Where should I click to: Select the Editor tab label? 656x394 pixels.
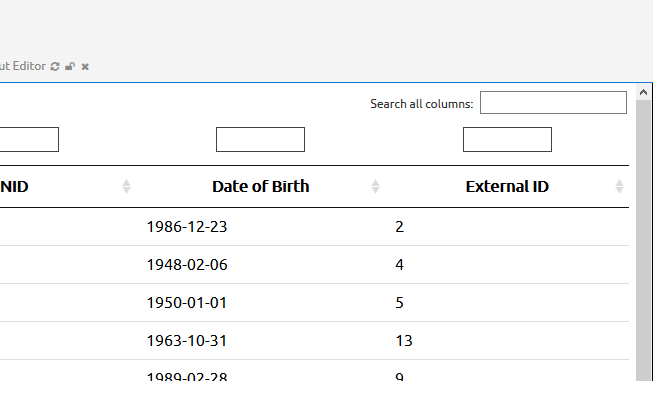[x=23, y=66]
